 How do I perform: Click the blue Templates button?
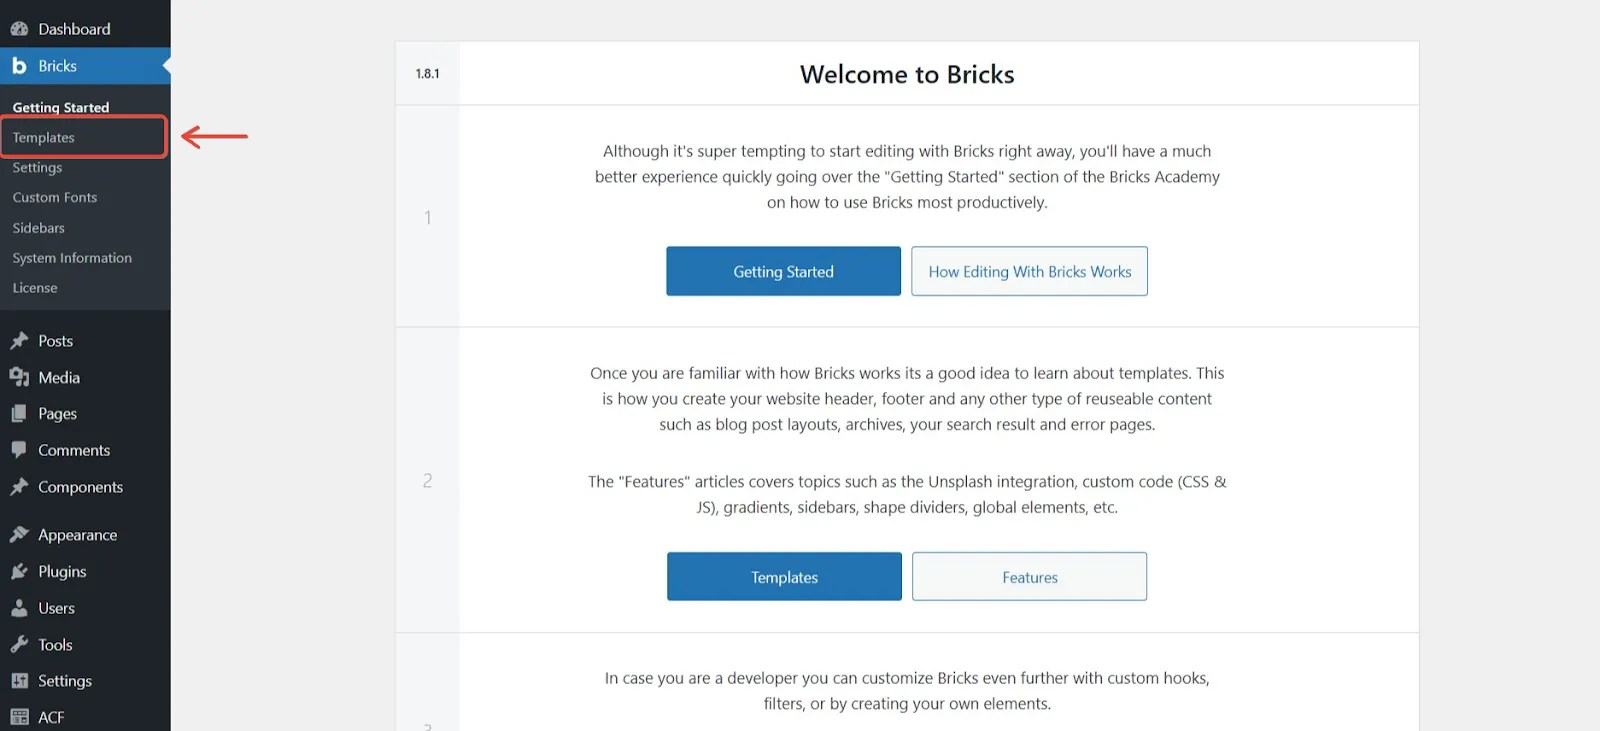(x=784, y=577)
